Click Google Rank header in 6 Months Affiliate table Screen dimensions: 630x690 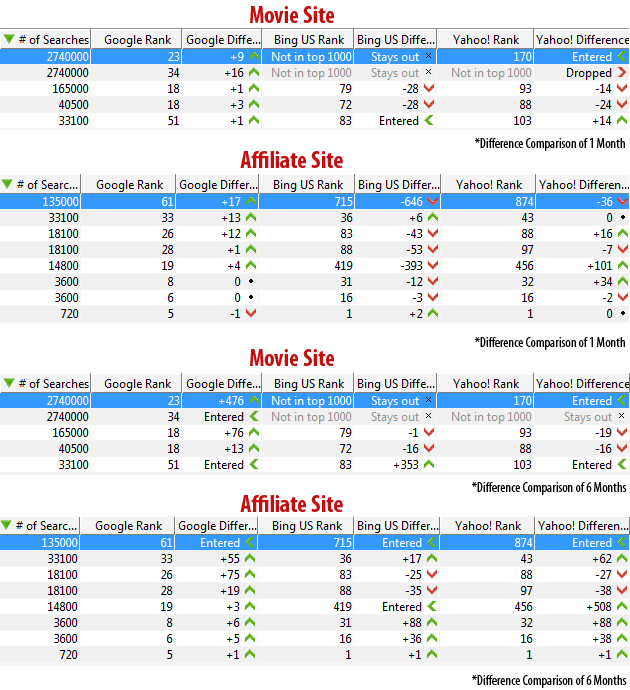pyautogui.click(x=128, y=526)
